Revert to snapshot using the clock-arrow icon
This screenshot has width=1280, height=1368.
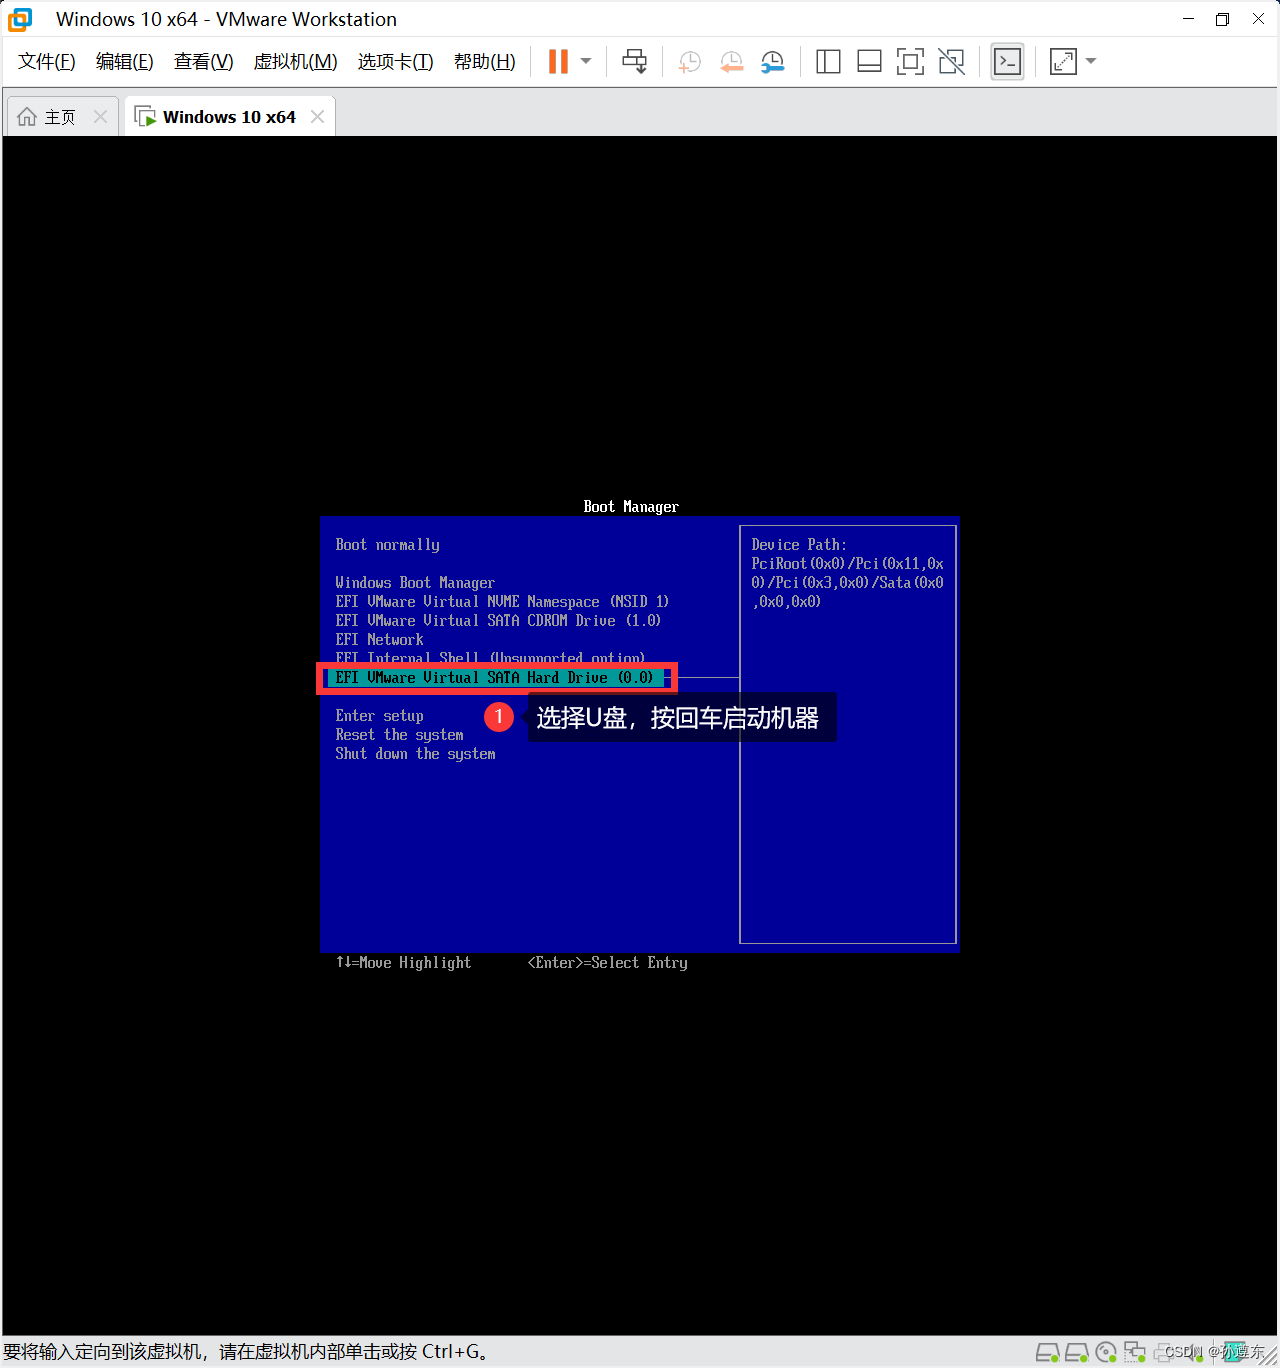click(x=731, y=62)
